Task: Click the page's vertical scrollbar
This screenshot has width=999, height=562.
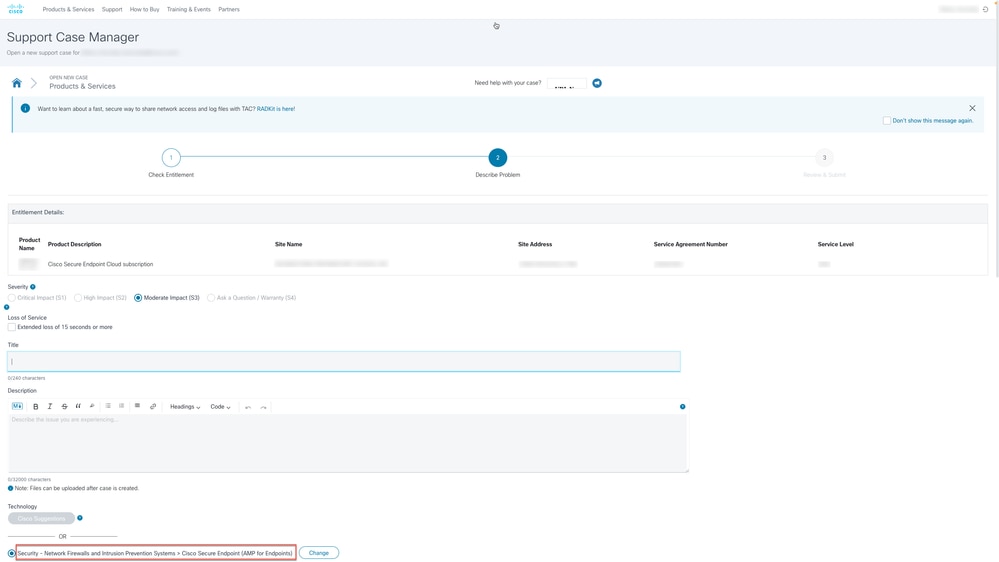Action: click(996, 147)
